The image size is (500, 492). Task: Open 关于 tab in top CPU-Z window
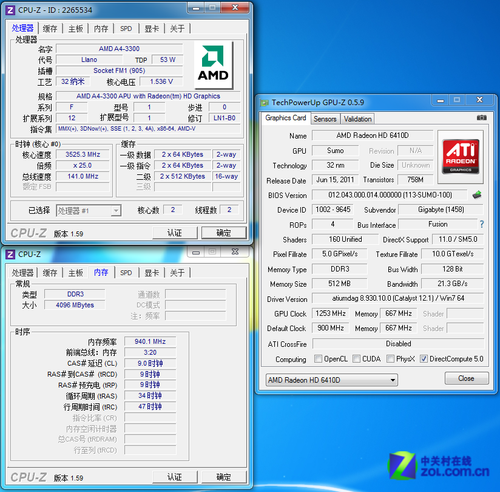177,29
